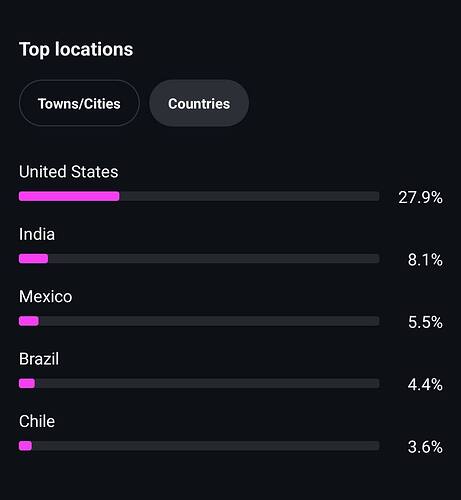The height and width of the screenshot is (500, 461).
Task: Click the pink filled United States segment
Action: (x=69, y=196)
